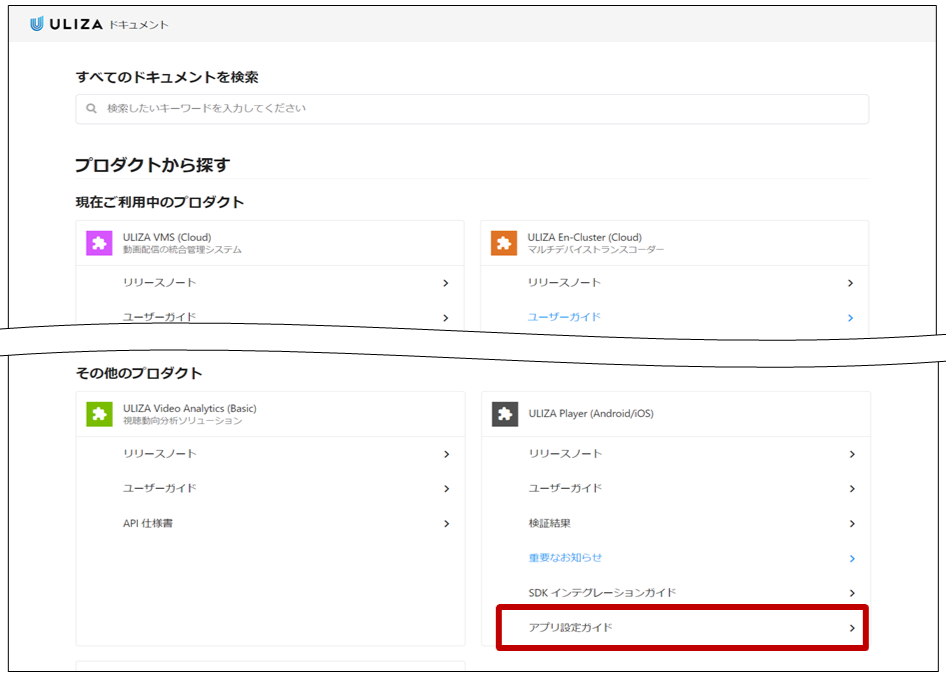The image size is (946, 675).
Task: Open ULIZA Player 検証結果 link
Action: click(x=550, y=523)
